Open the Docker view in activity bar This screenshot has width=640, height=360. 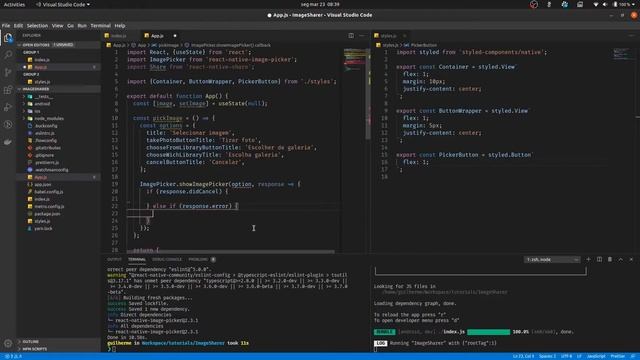pyautogui.click(x=8, y=142)
